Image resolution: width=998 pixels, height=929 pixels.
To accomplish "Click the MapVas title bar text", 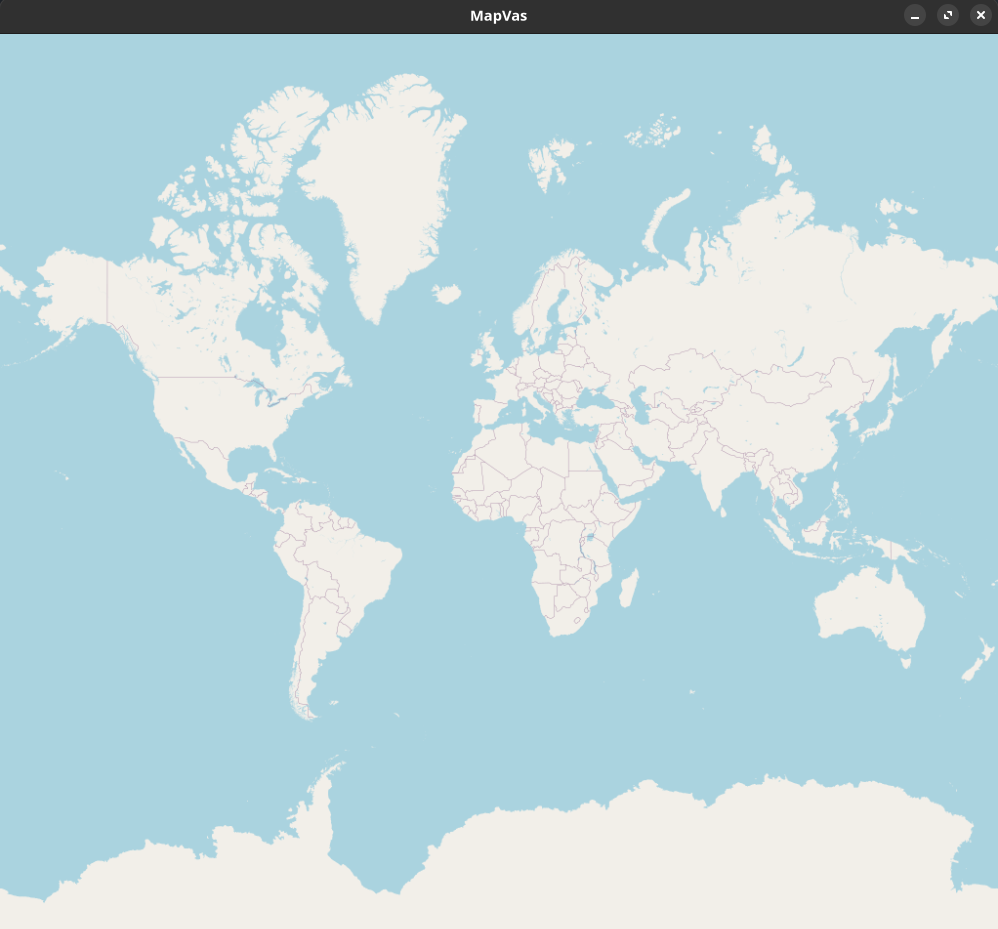I will click(498, 15).
